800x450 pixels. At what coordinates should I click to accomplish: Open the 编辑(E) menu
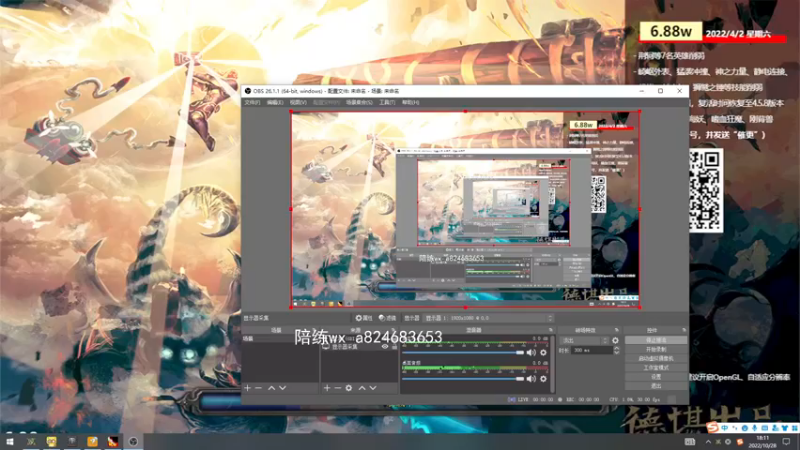point(275,103)
